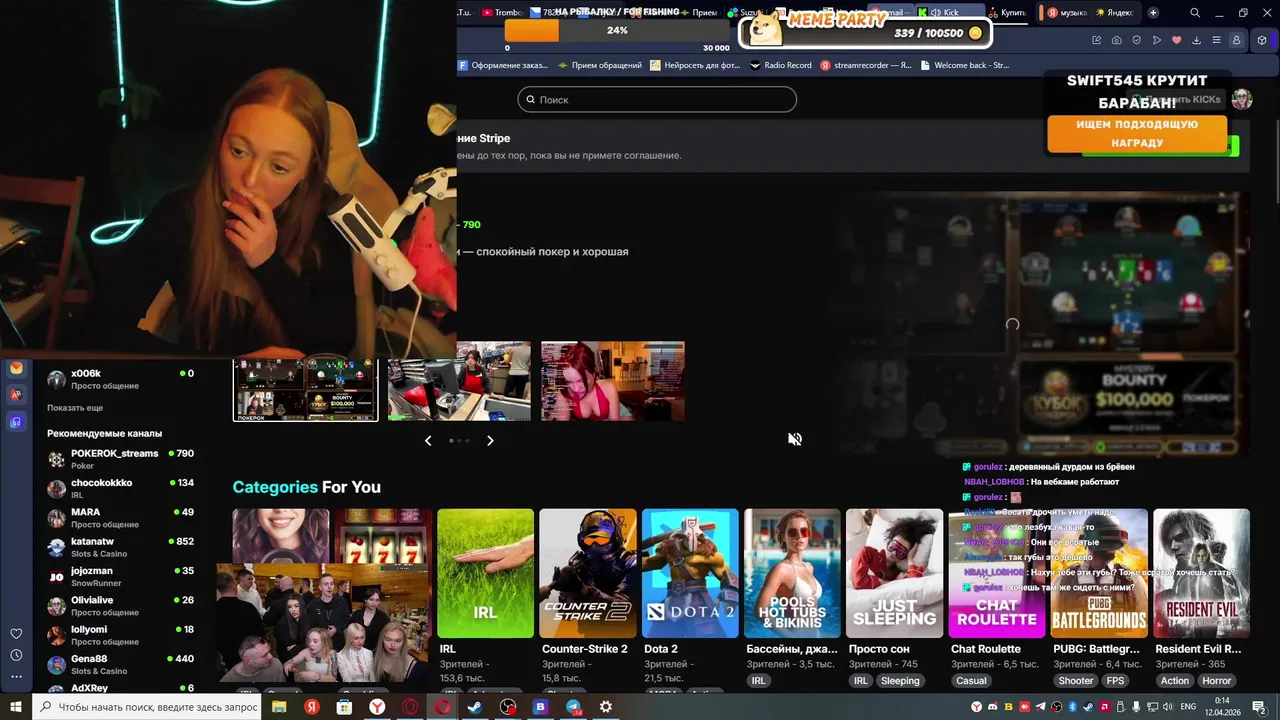Open Steam from the taskbar
The image size is (1280, 720).
[x=475, y=707]
